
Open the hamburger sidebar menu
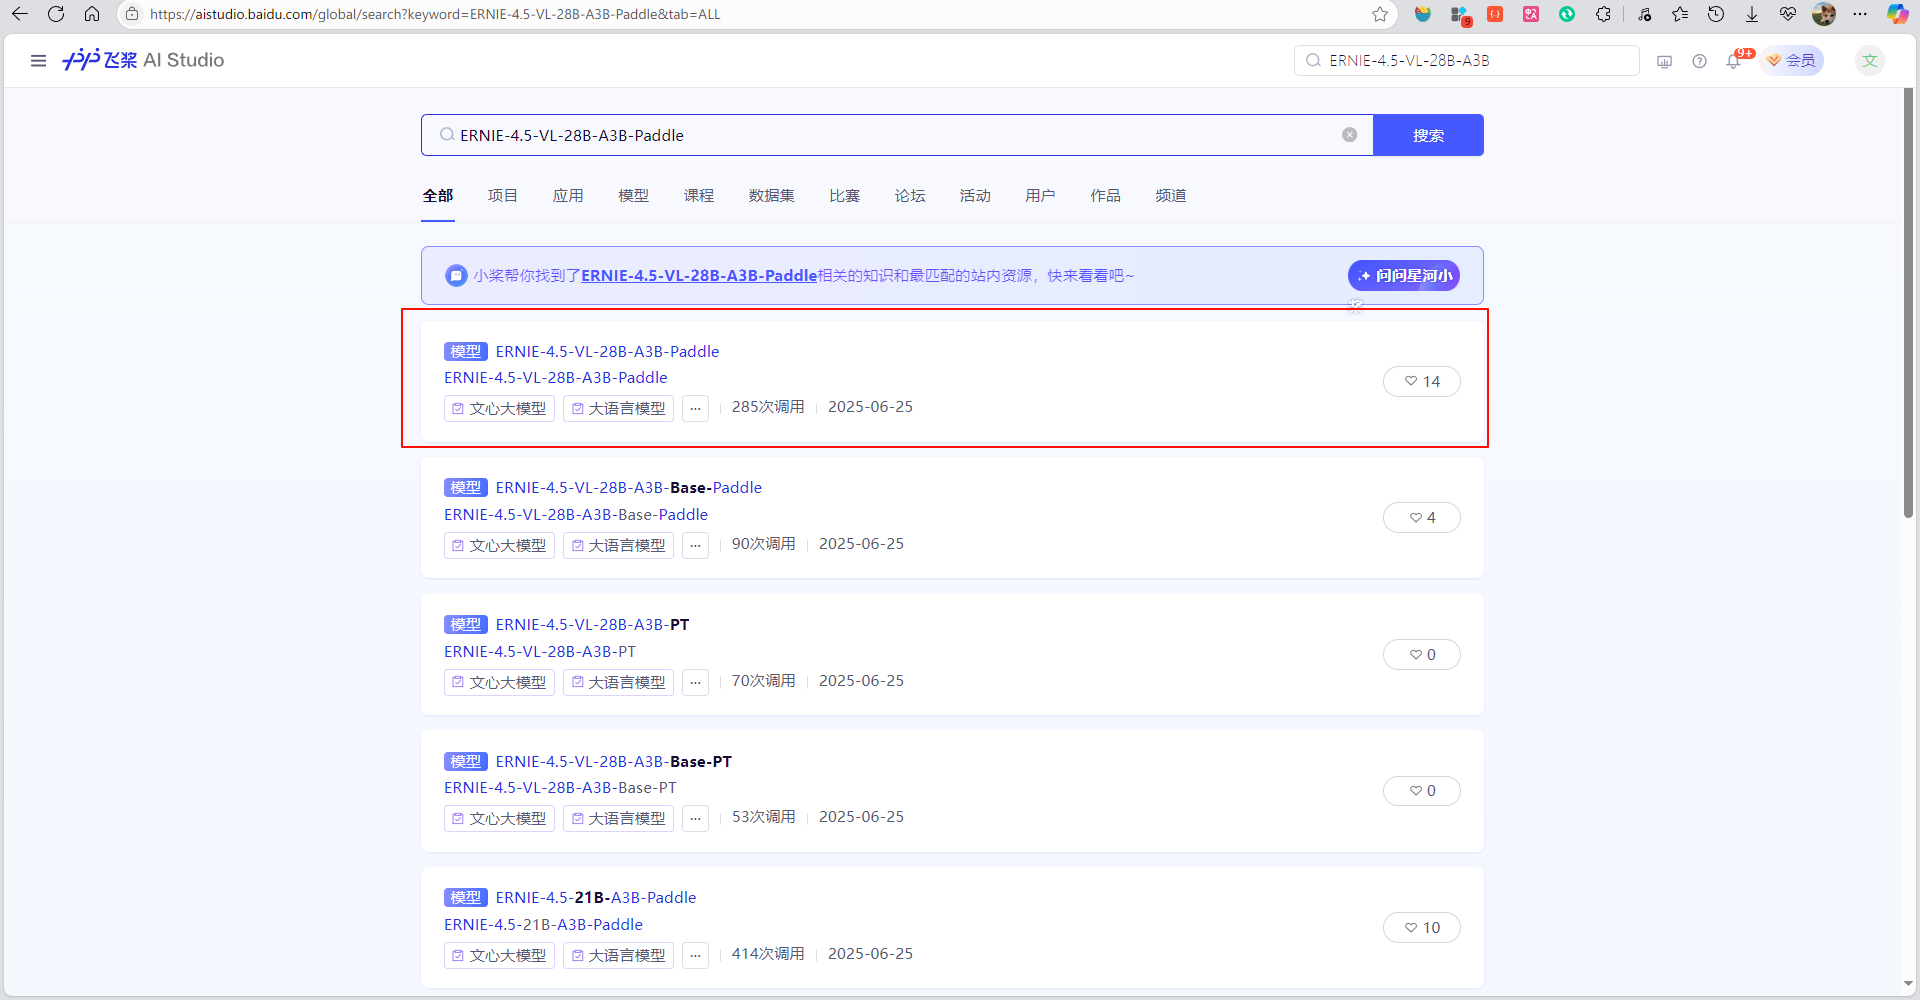[x=38, y=61]
